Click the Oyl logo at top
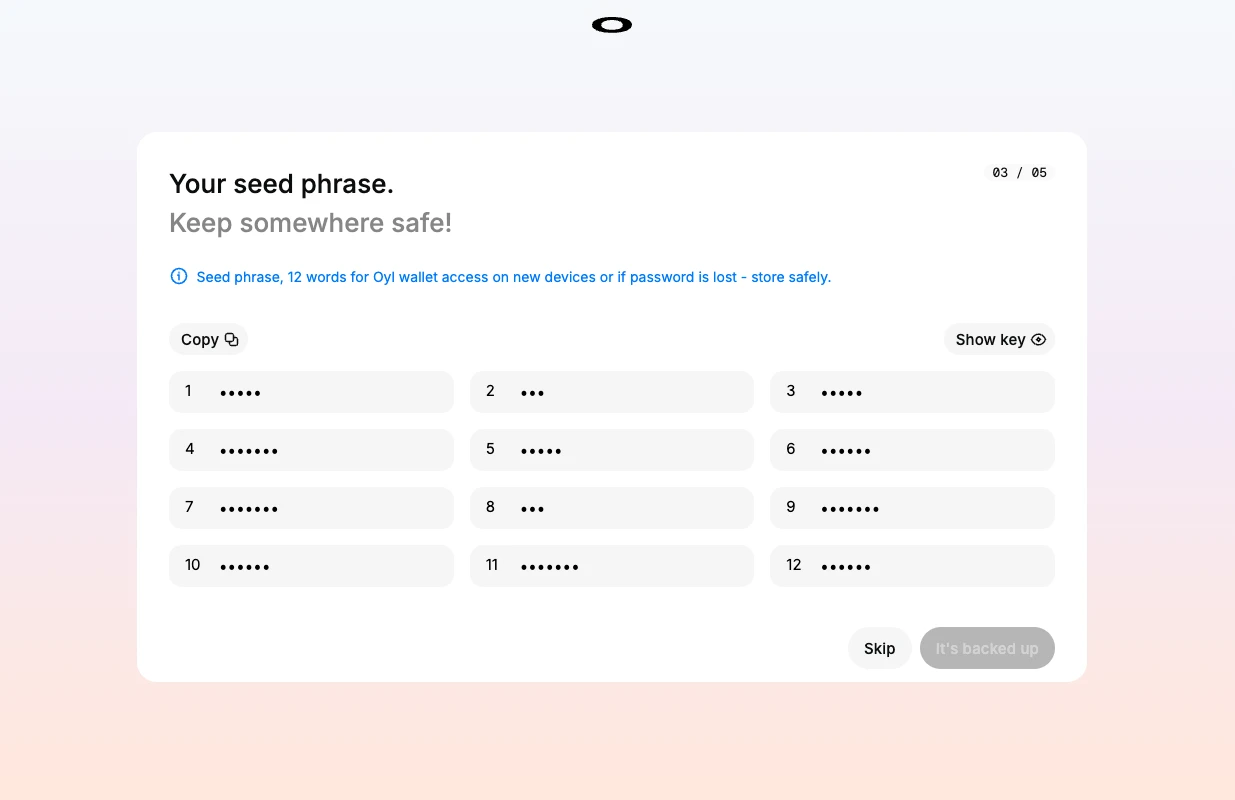 coord(612,25)
